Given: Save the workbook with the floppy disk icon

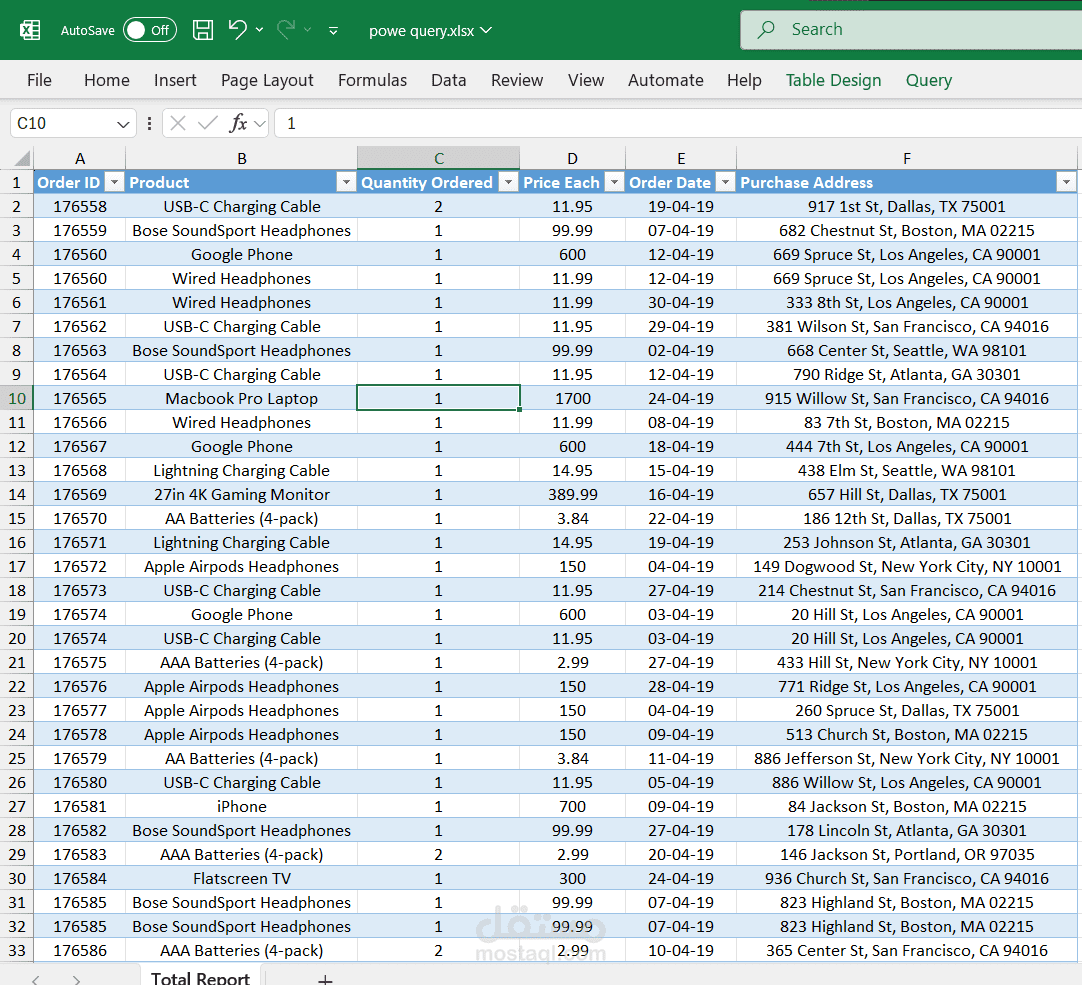Looking at the screenshot, I should (203, 30).
